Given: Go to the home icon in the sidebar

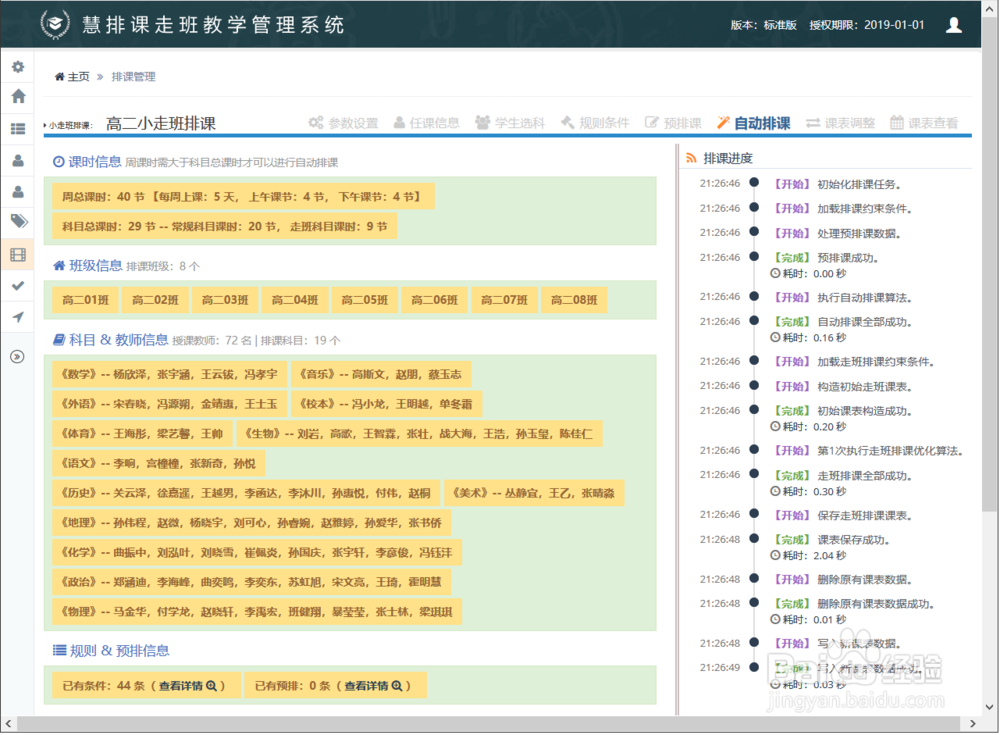Looking at the screenshot, I should (x=18, y=96).
